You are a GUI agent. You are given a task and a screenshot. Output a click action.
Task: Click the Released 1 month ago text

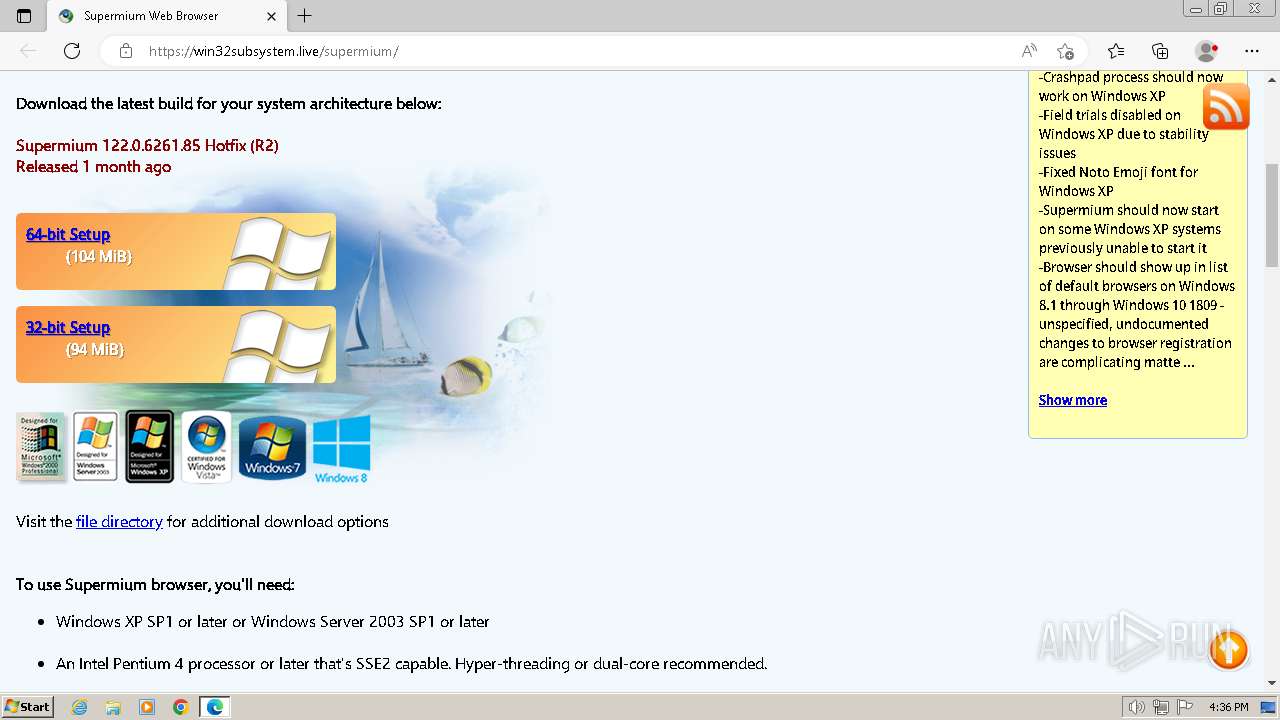(93, 167)
